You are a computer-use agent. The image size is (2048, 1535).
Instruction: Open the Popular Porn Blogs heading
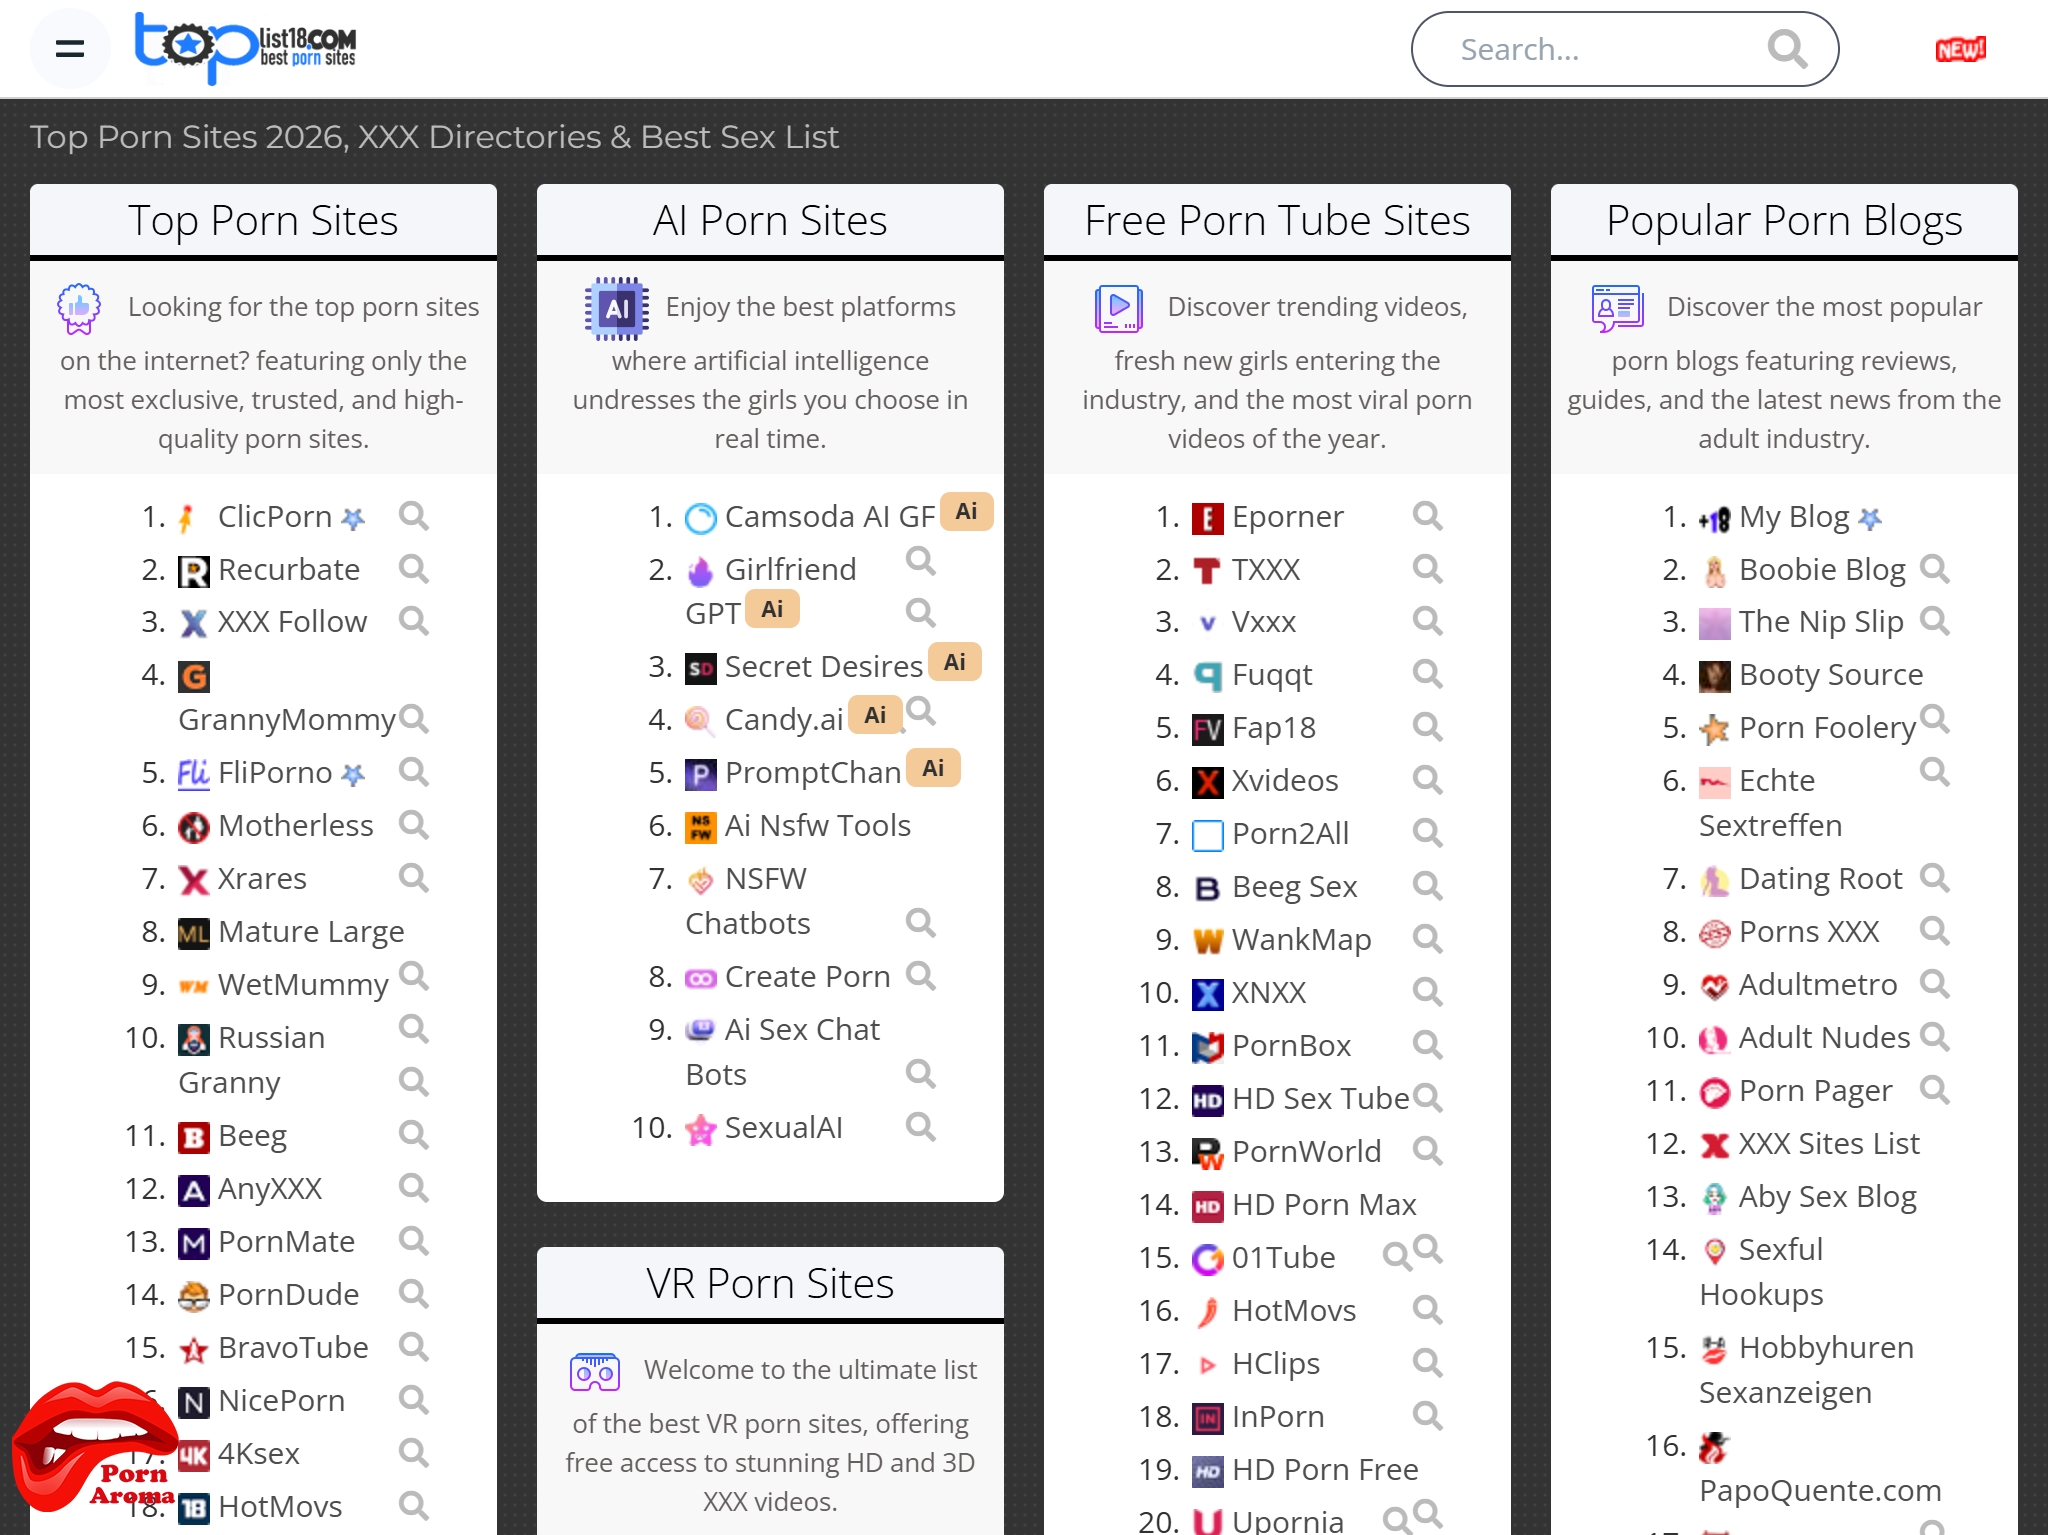tap(1783, 221)
